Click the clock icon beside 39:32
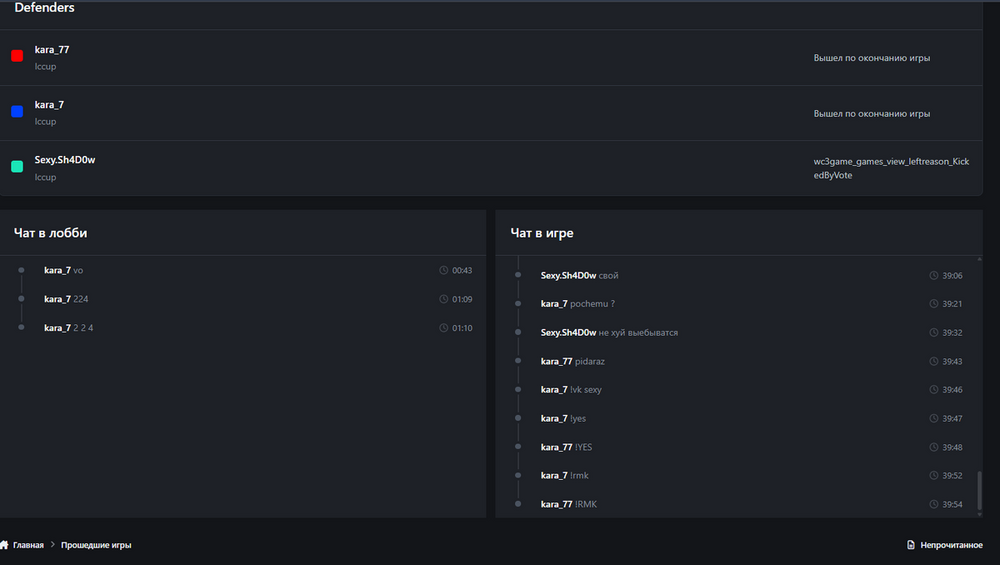The height and width of the screenshot is (565, 1000). [933, 332]
